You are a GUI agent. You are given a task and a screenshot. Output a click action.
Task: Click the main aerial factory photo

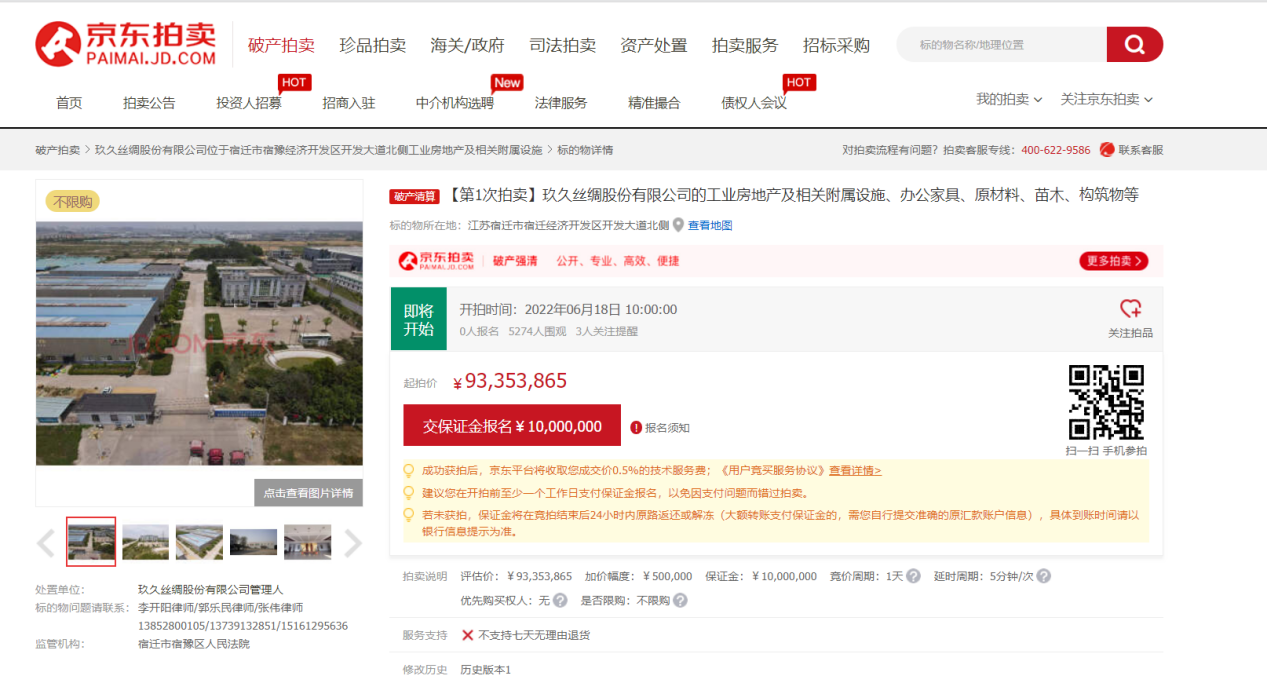coord(199,343)
